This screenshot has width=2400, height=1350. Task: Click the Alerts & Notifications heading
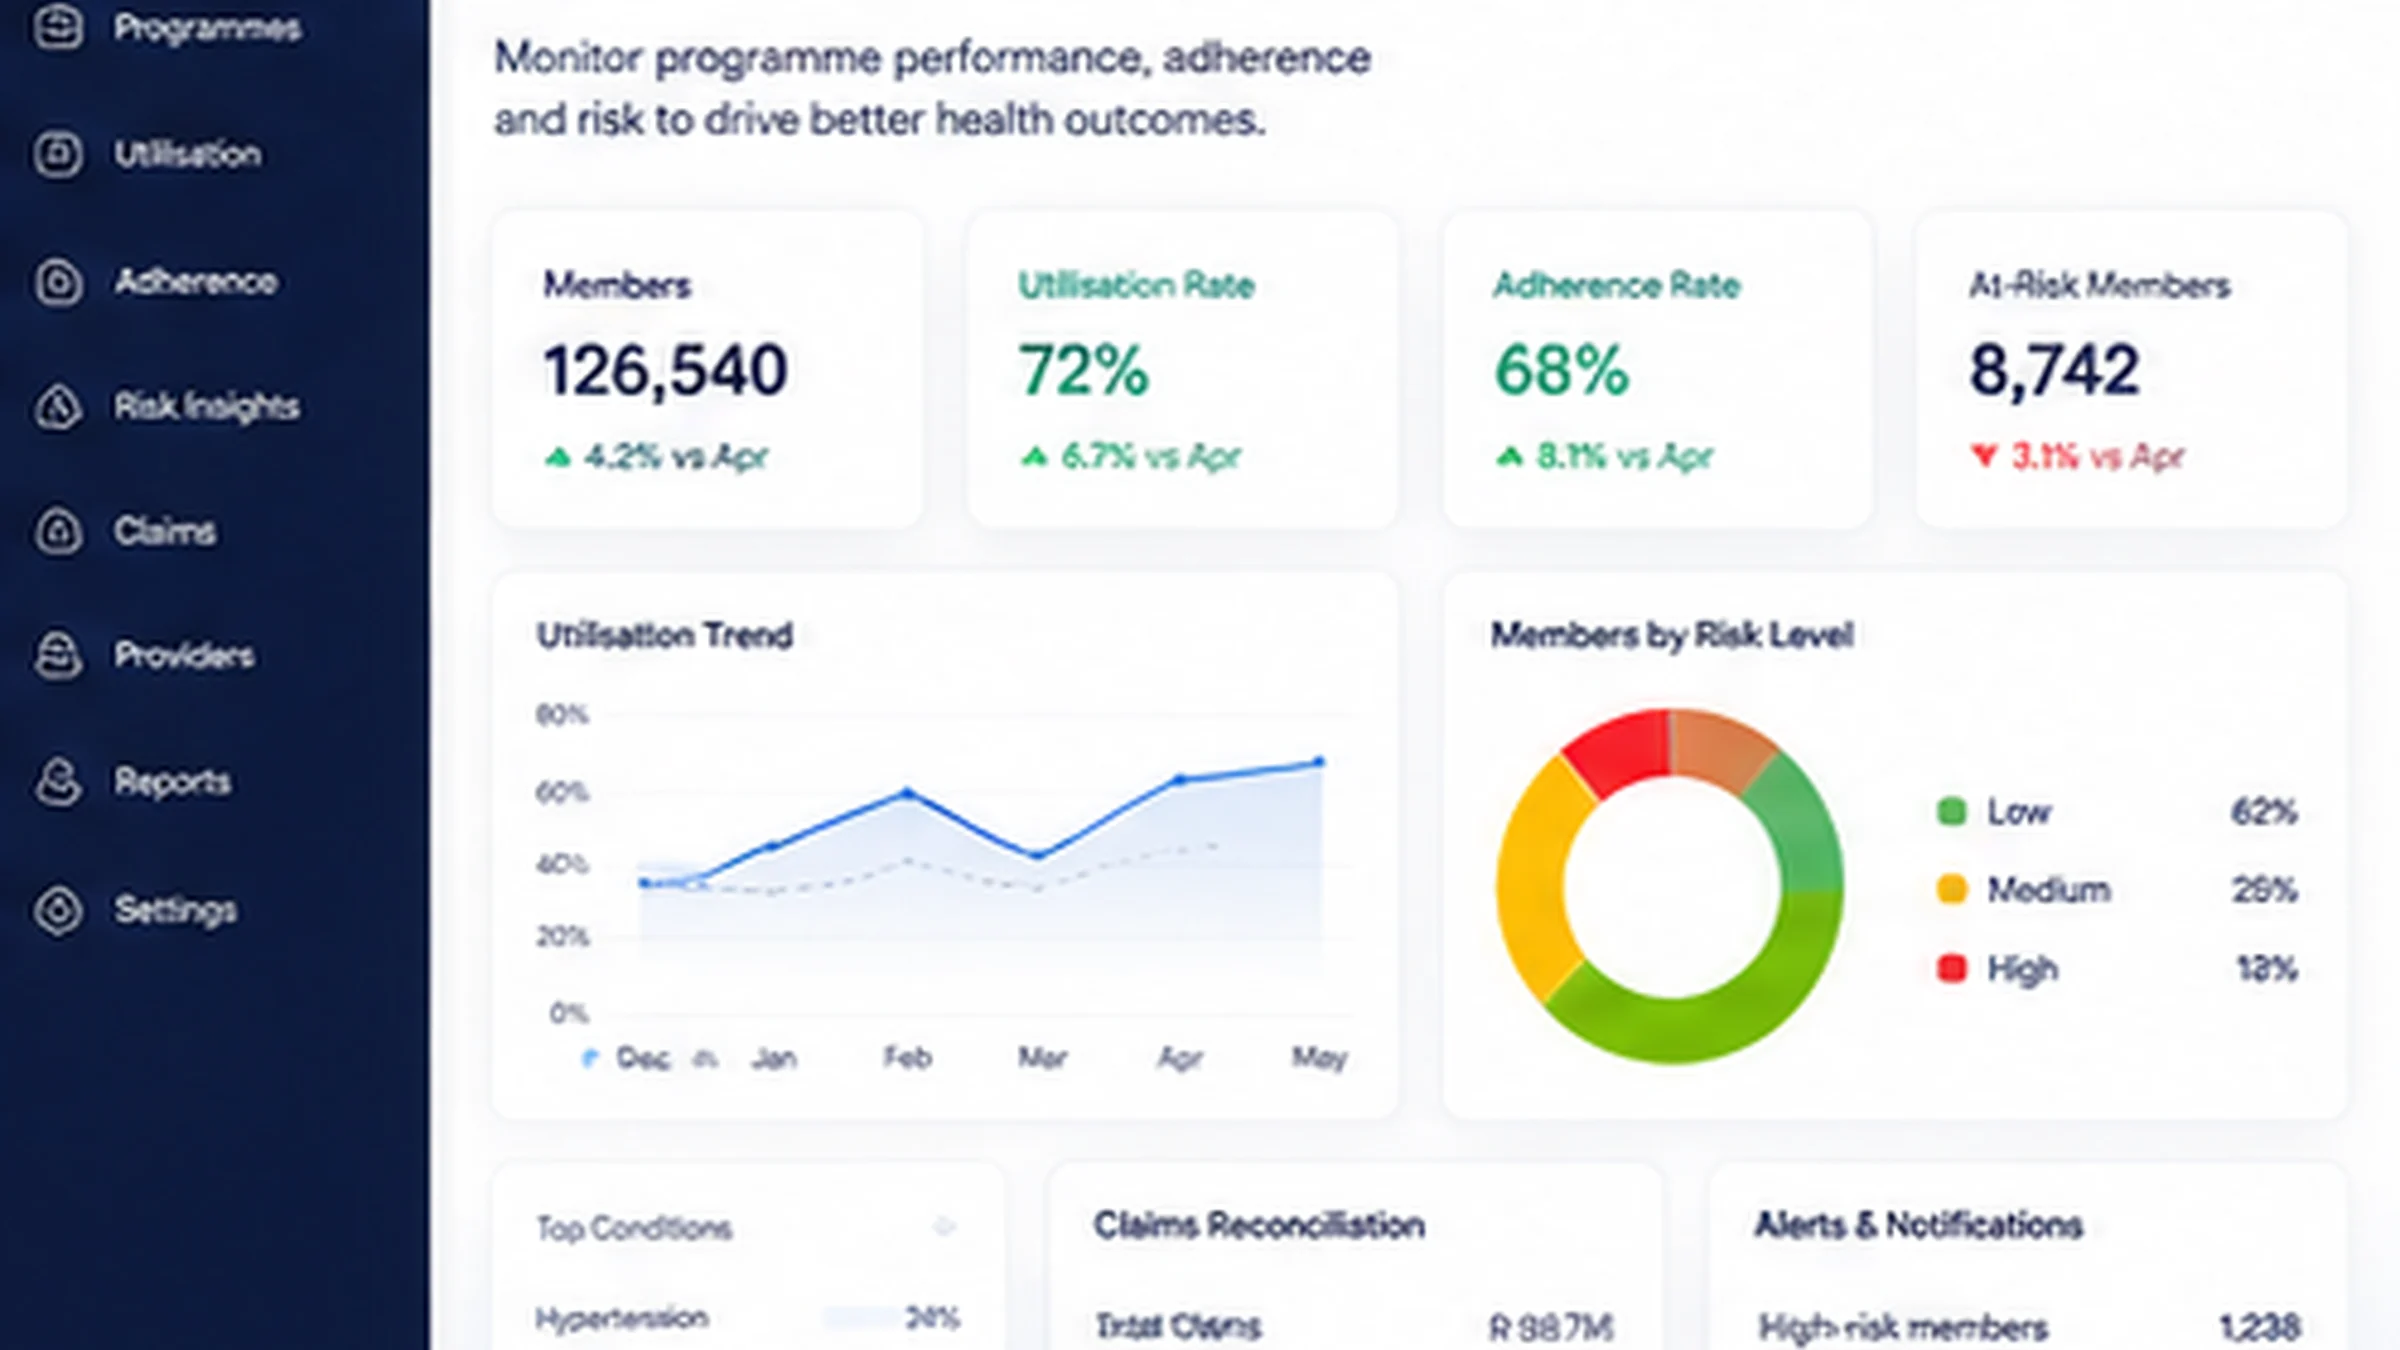point(1918,1225)
